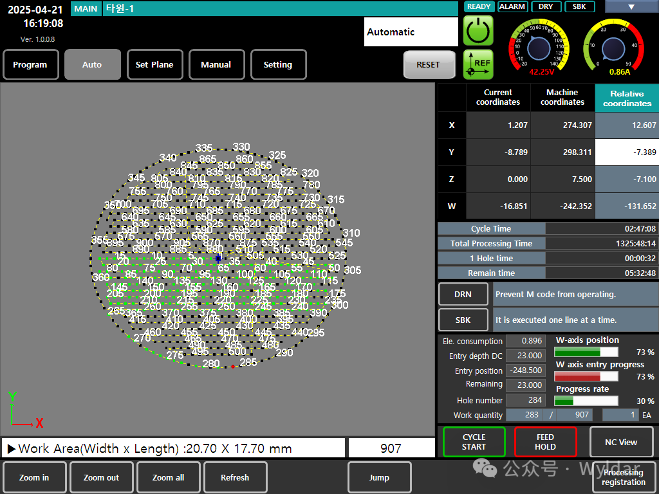The height and width of the screenshot is (495, 660).
Task: Click the 907 field beside Work Area
Action: point(391,448)
